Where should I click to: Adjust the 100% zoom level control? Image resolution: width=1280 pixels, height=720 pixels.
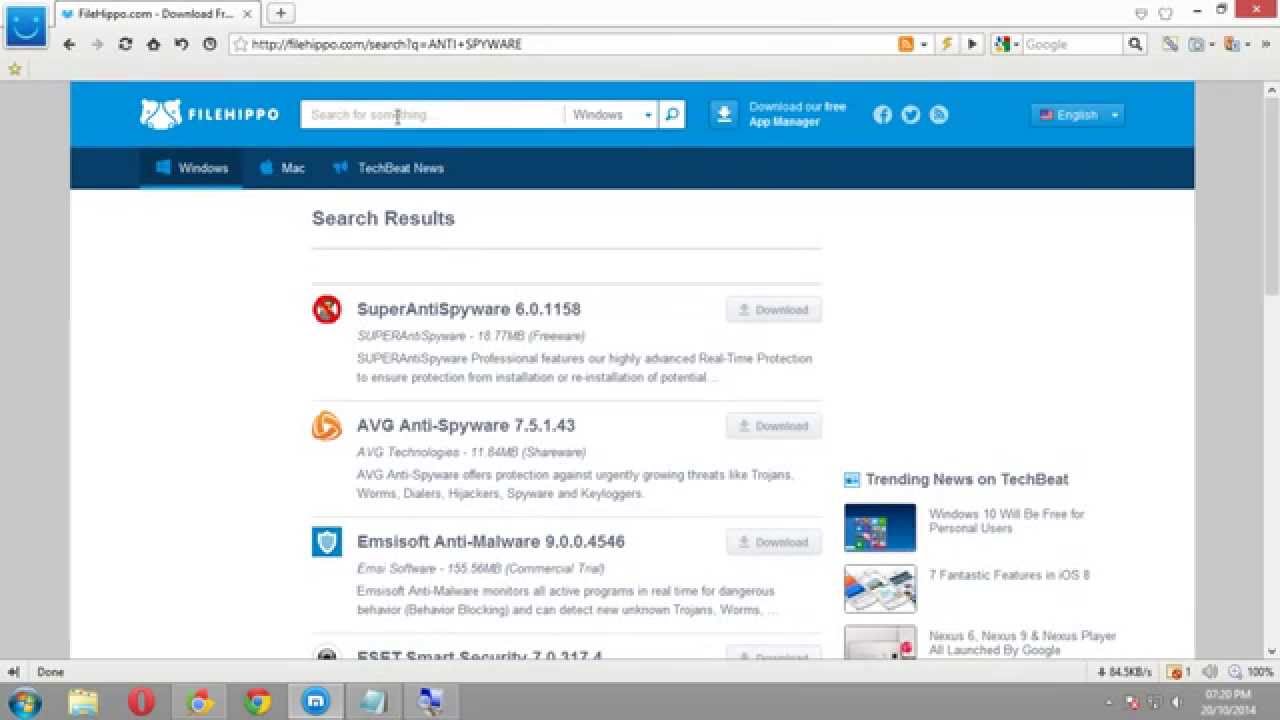[x=1251, y=672]
